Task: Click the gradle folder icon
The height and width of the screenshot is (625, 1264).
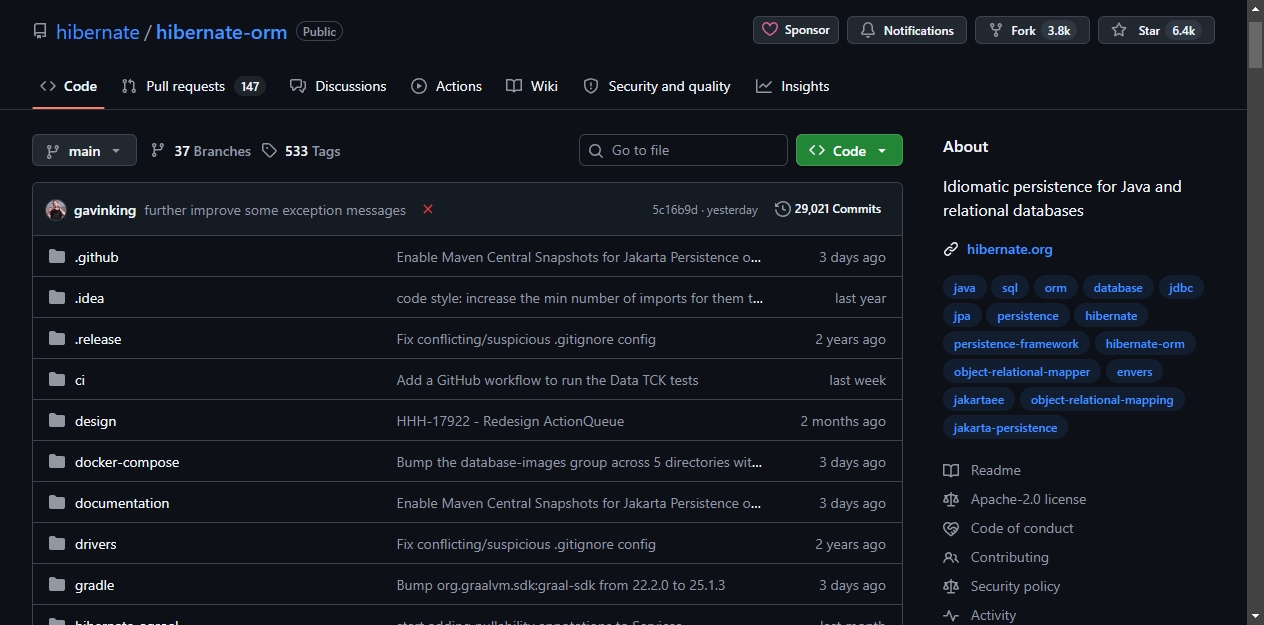Action: 57,585
